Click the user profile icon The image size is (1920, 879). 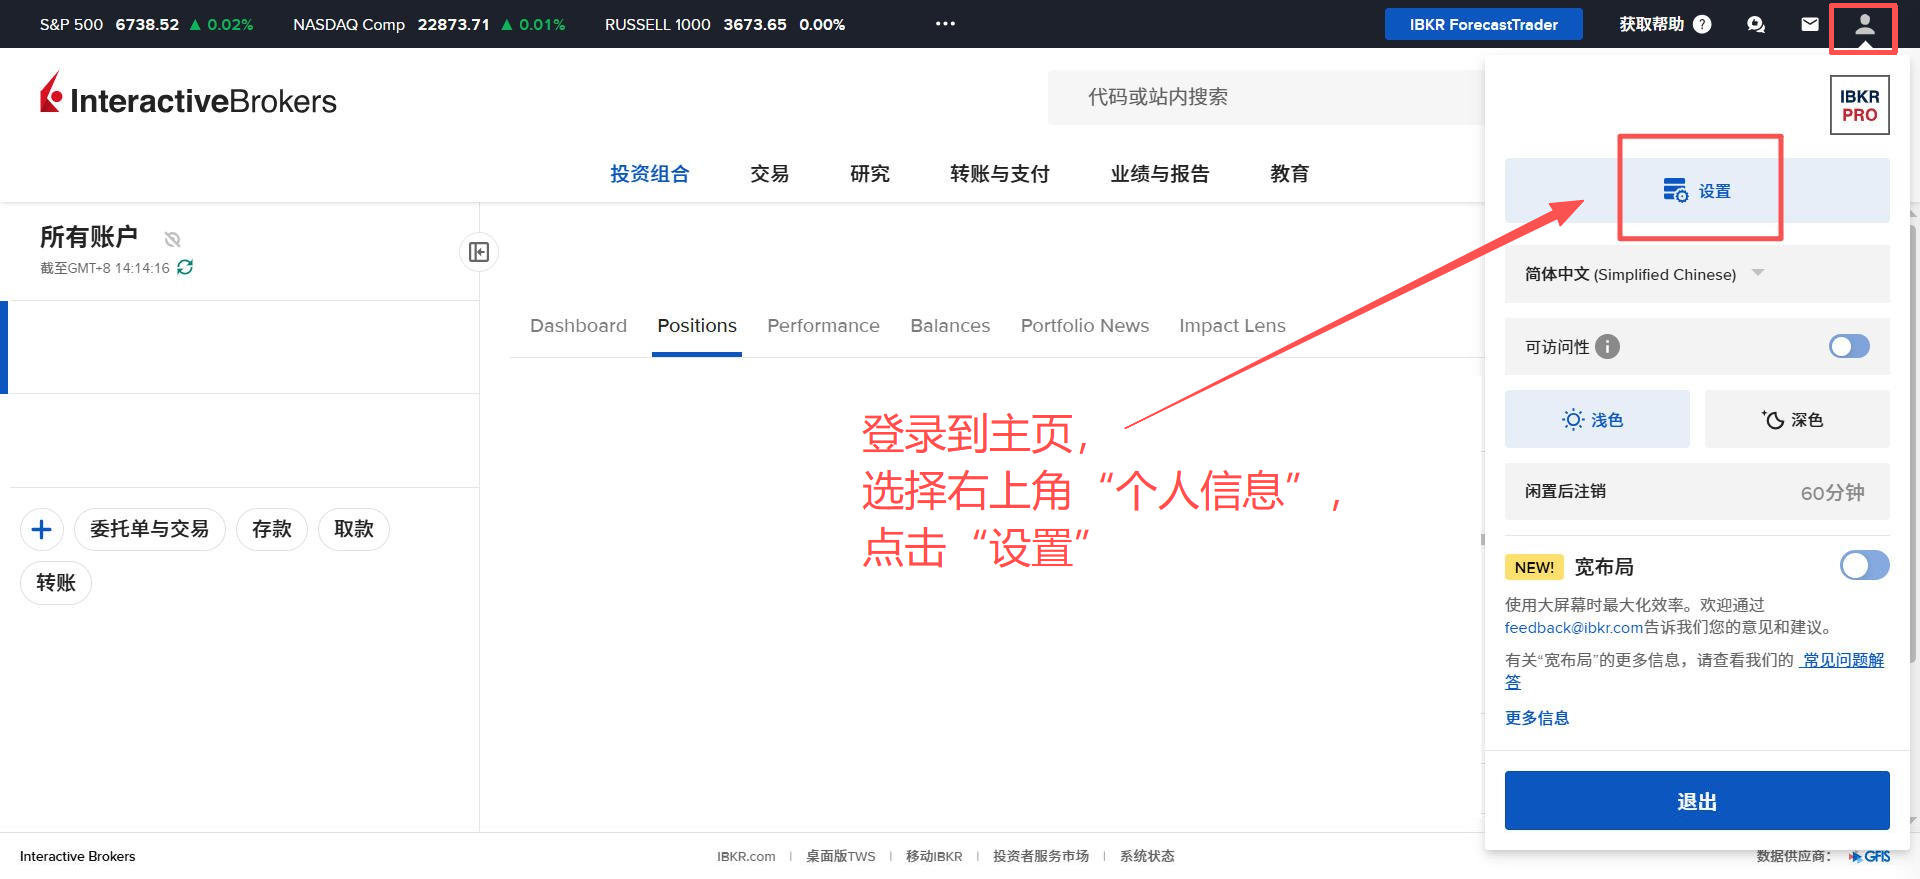1864,25
